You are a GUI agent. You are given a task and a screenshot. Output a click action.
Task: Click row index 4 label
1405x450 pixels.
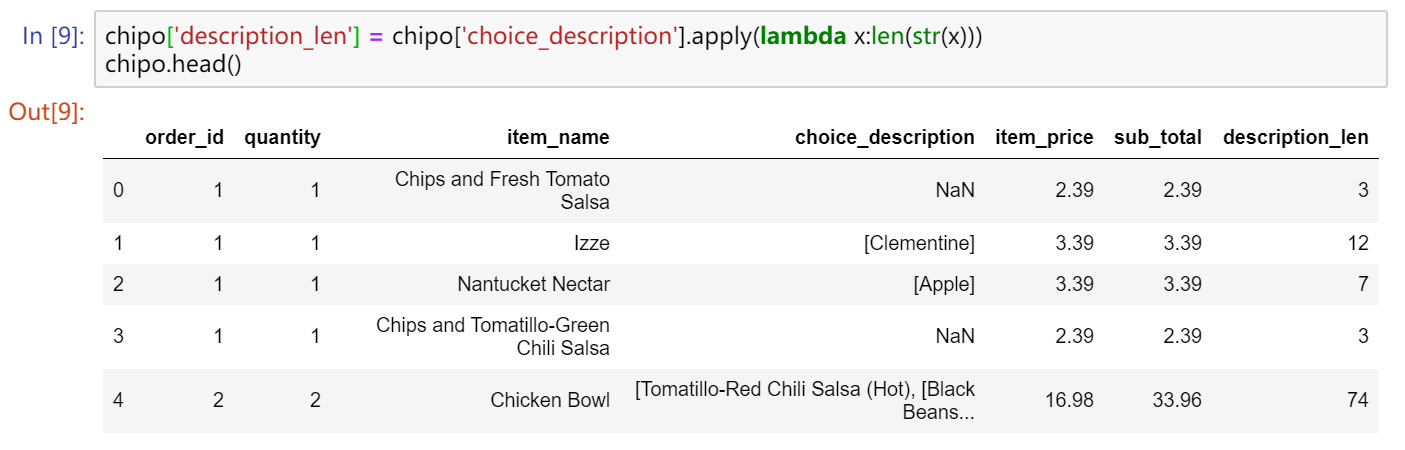118,401
